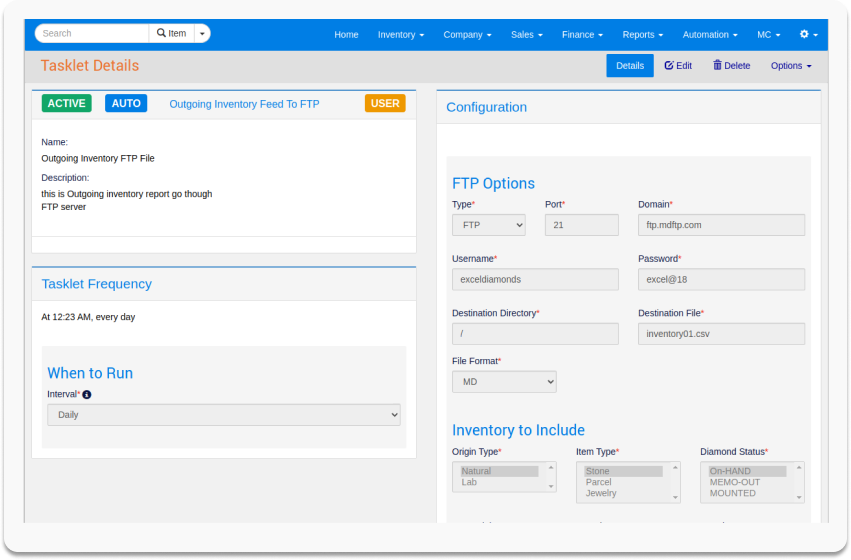Expand the FTP Type dropdown
Screen dimensions: 851x560
pyautogui.click(x=488, y=225)
